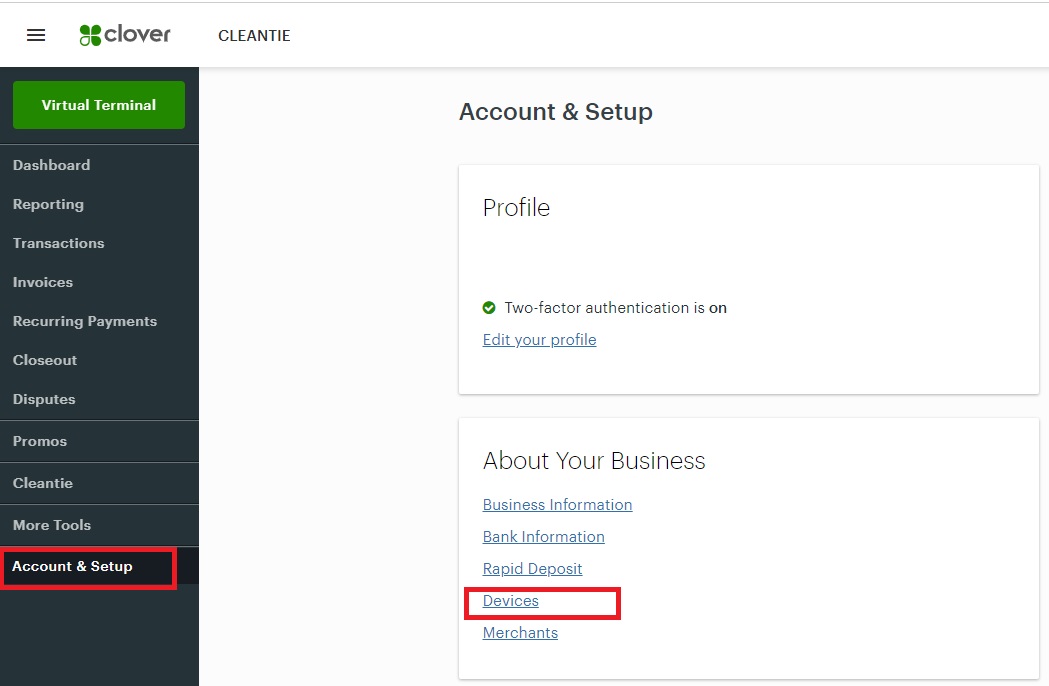Expand the Cleantie sidebar section
The image size is (1049, 686).
[43, 483]
